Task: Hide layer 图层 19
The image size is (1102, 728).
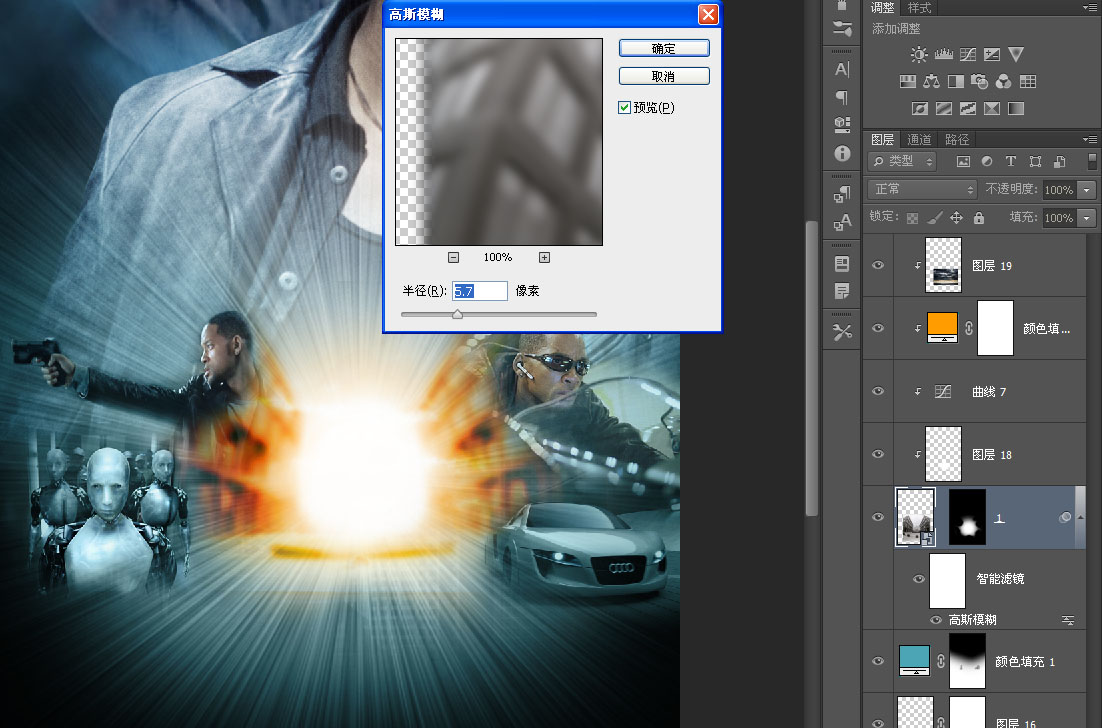Action: point(878,265)
